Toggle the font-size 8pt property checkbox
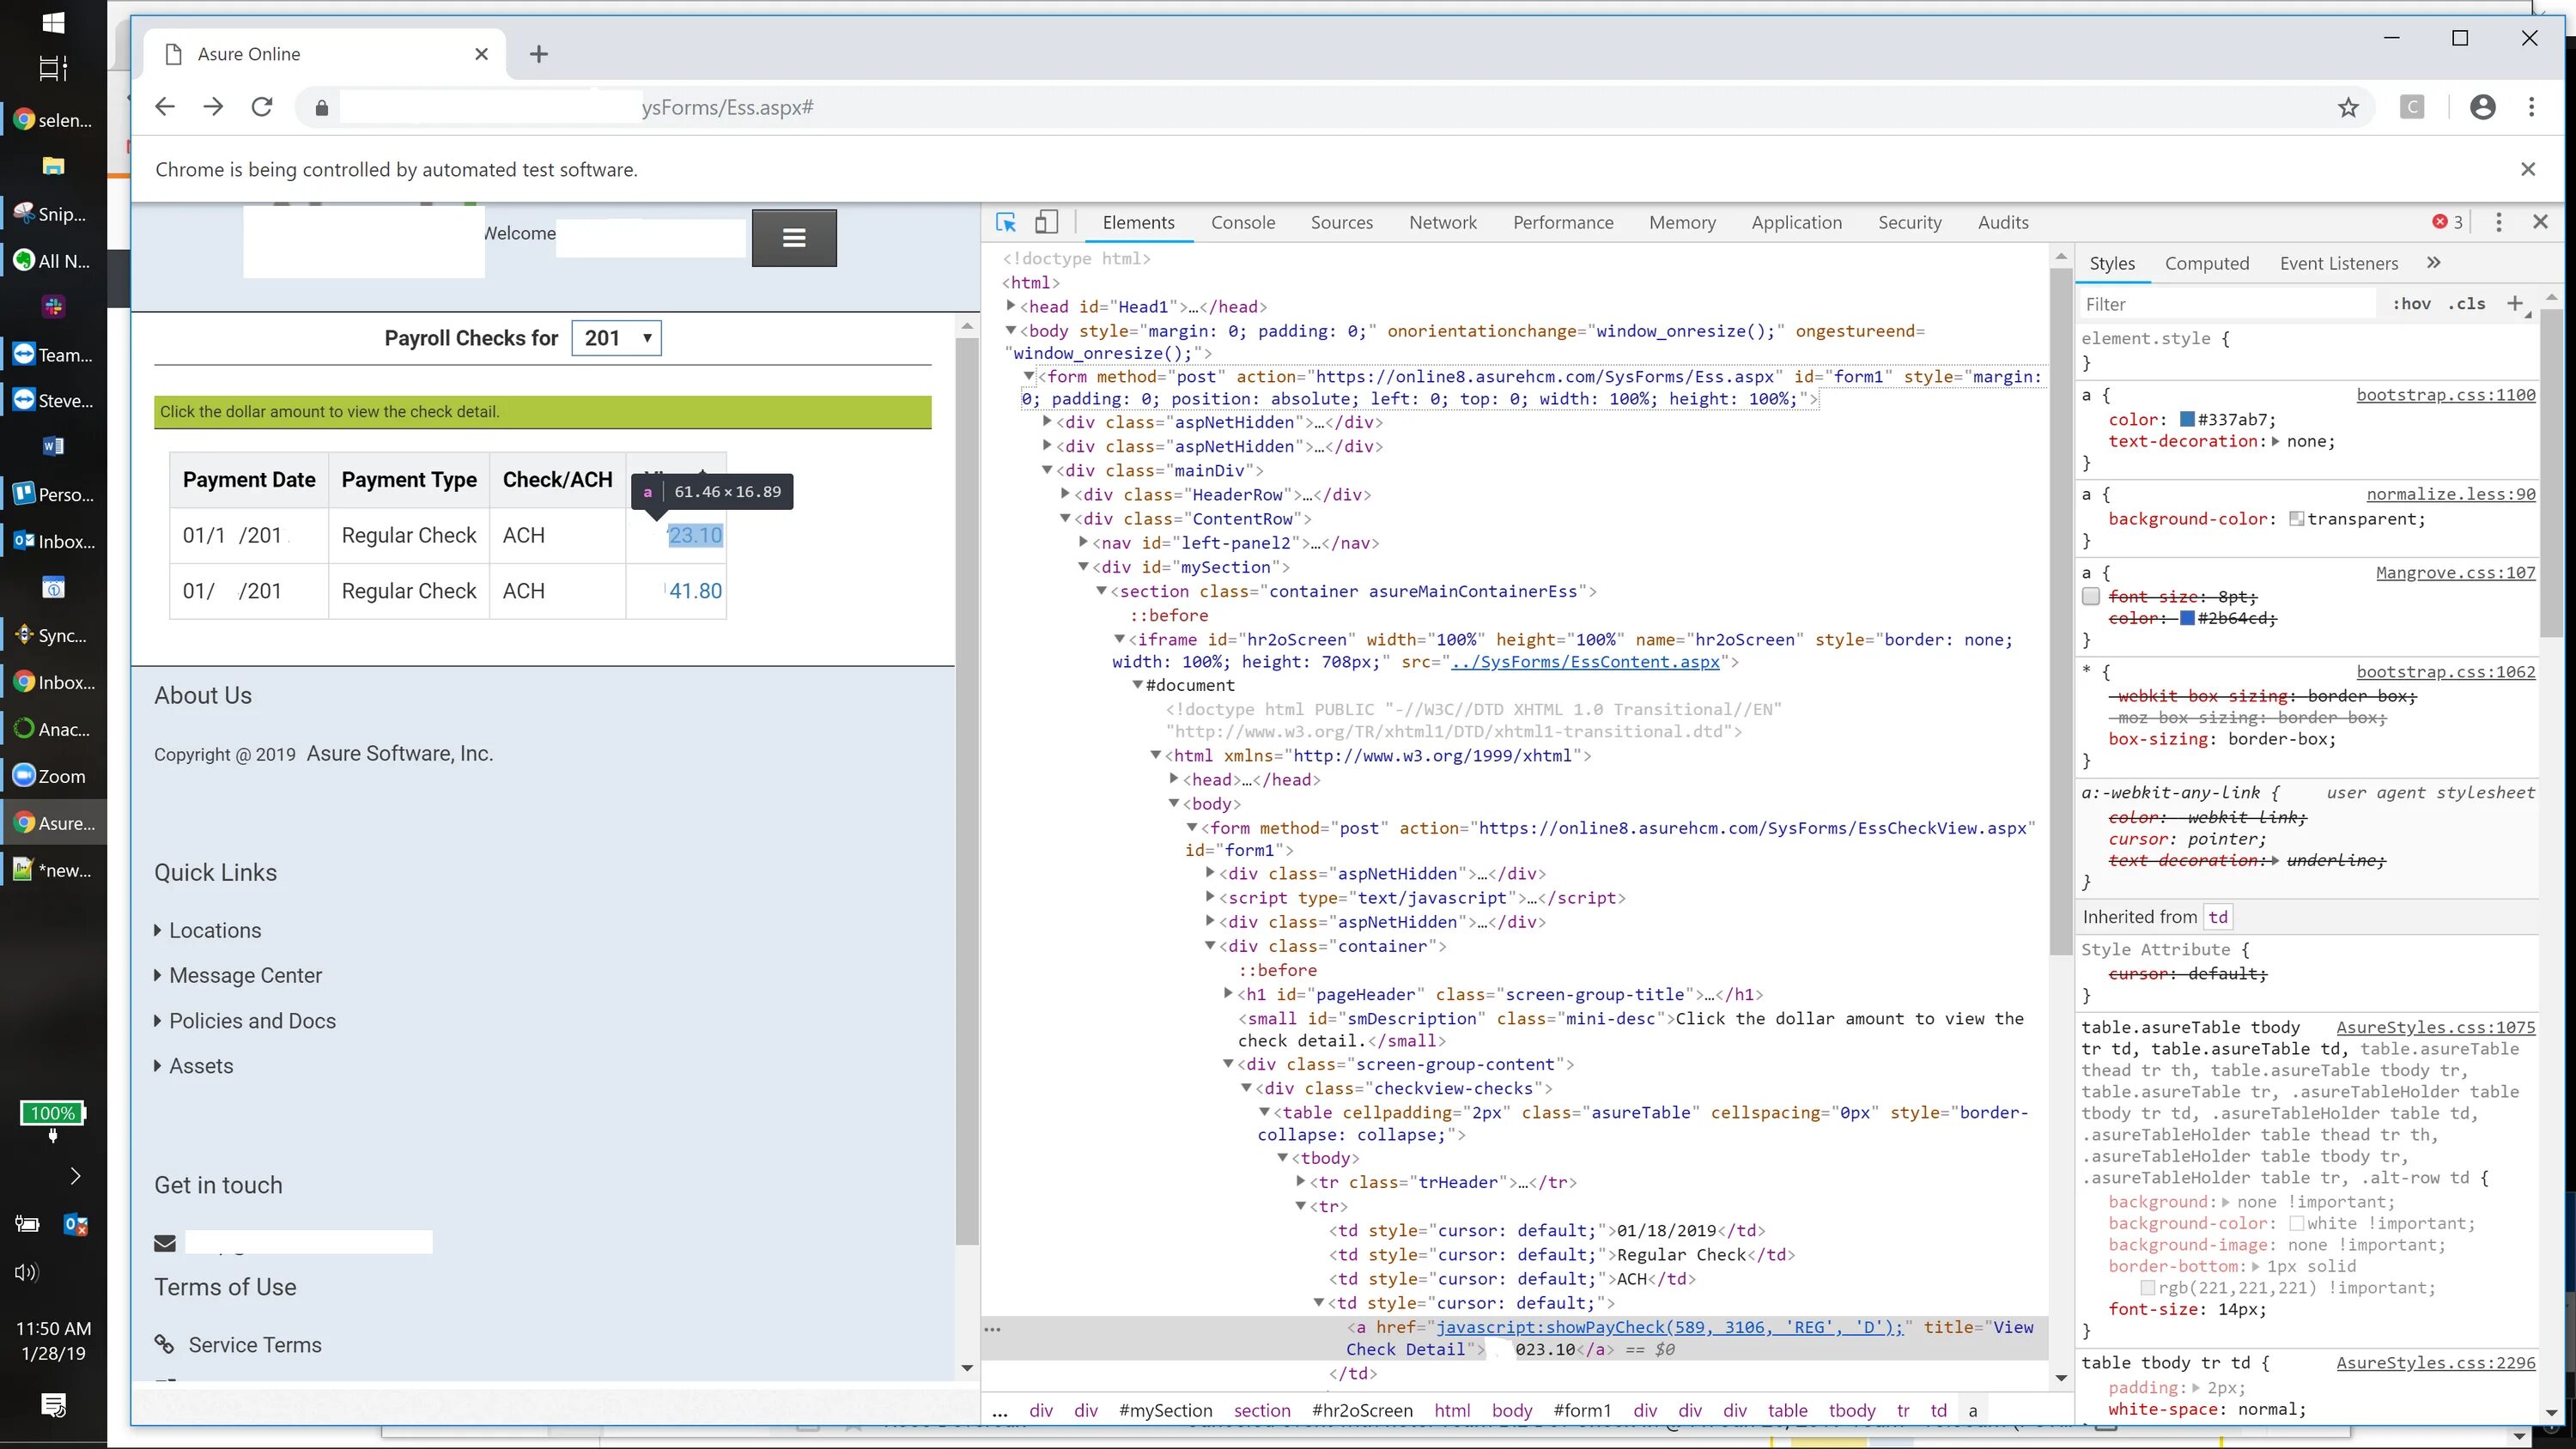Viewport: 2576px width, 1449px height. pyautogui.click(x=2090, y=597)
